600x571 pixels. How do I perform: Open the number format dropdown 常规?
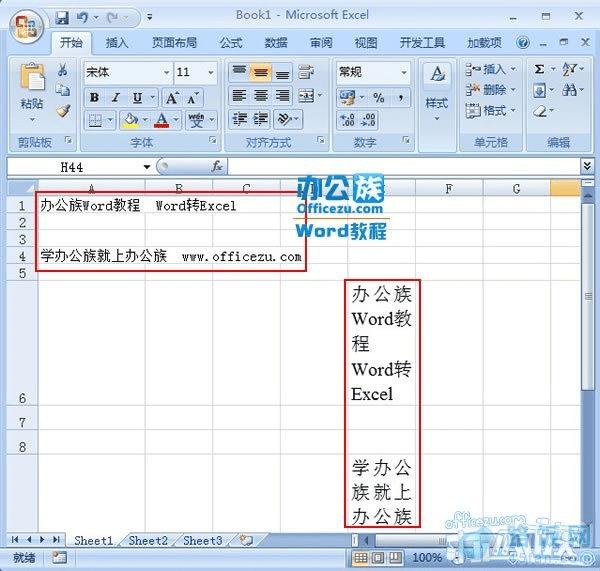[x=404, y=72]
